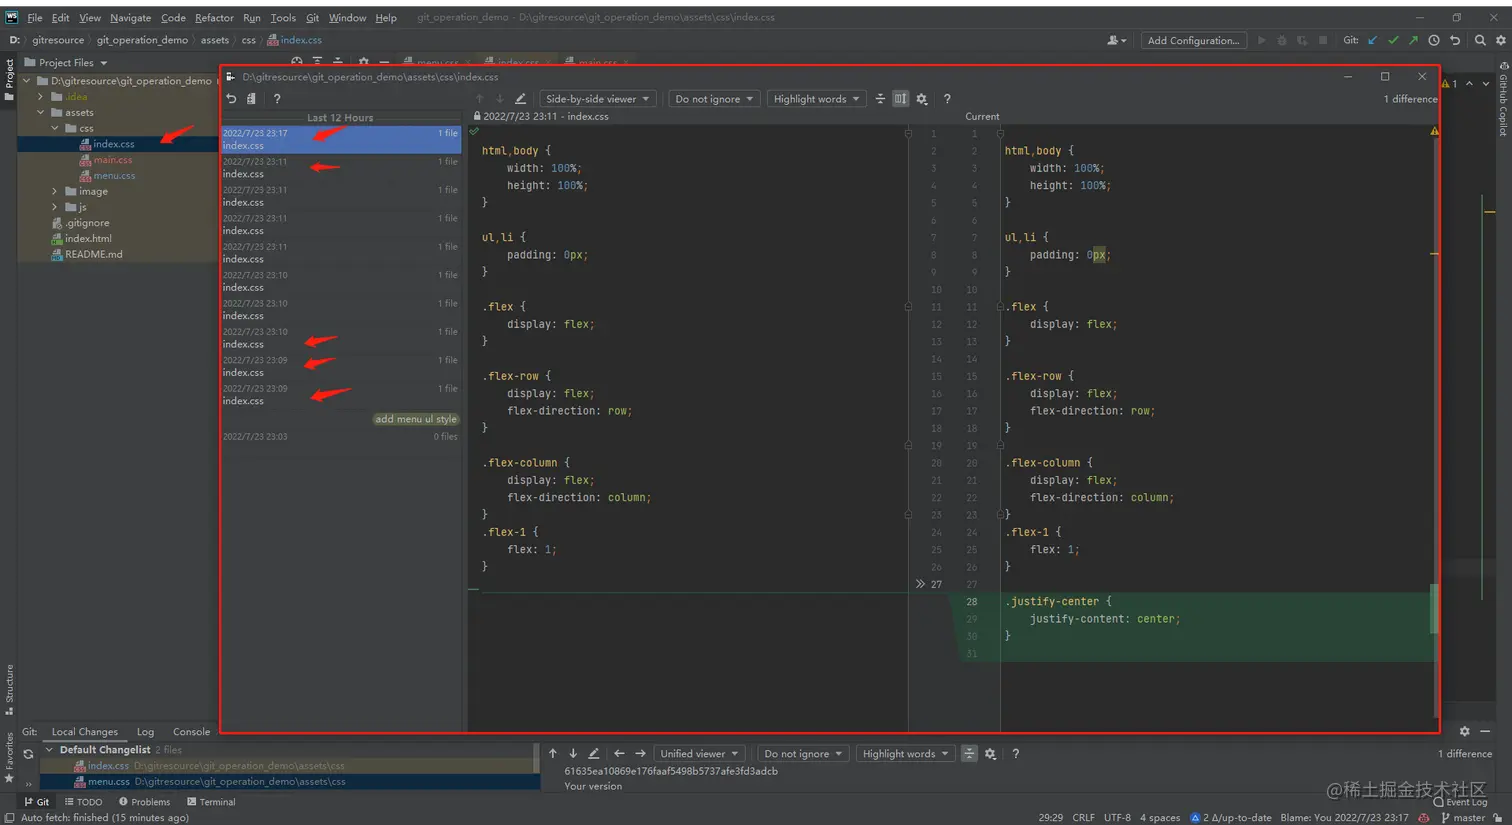
Task: Open diff settings gear in Local History toolbar
Action: (x=922, y=99)
